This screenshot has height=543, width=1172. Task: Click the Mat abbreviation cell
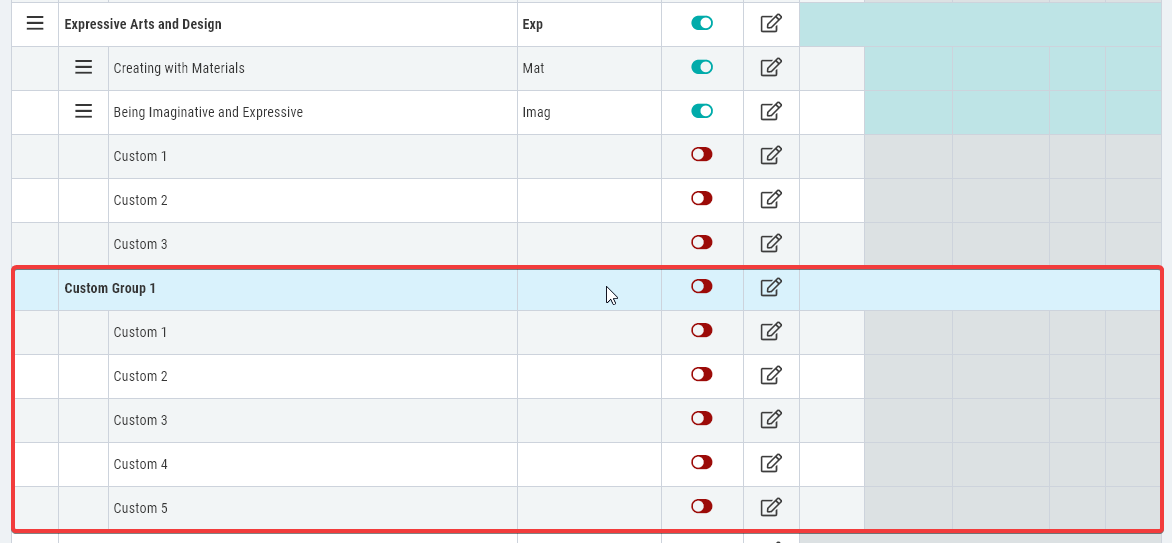(x=589, y=68)
